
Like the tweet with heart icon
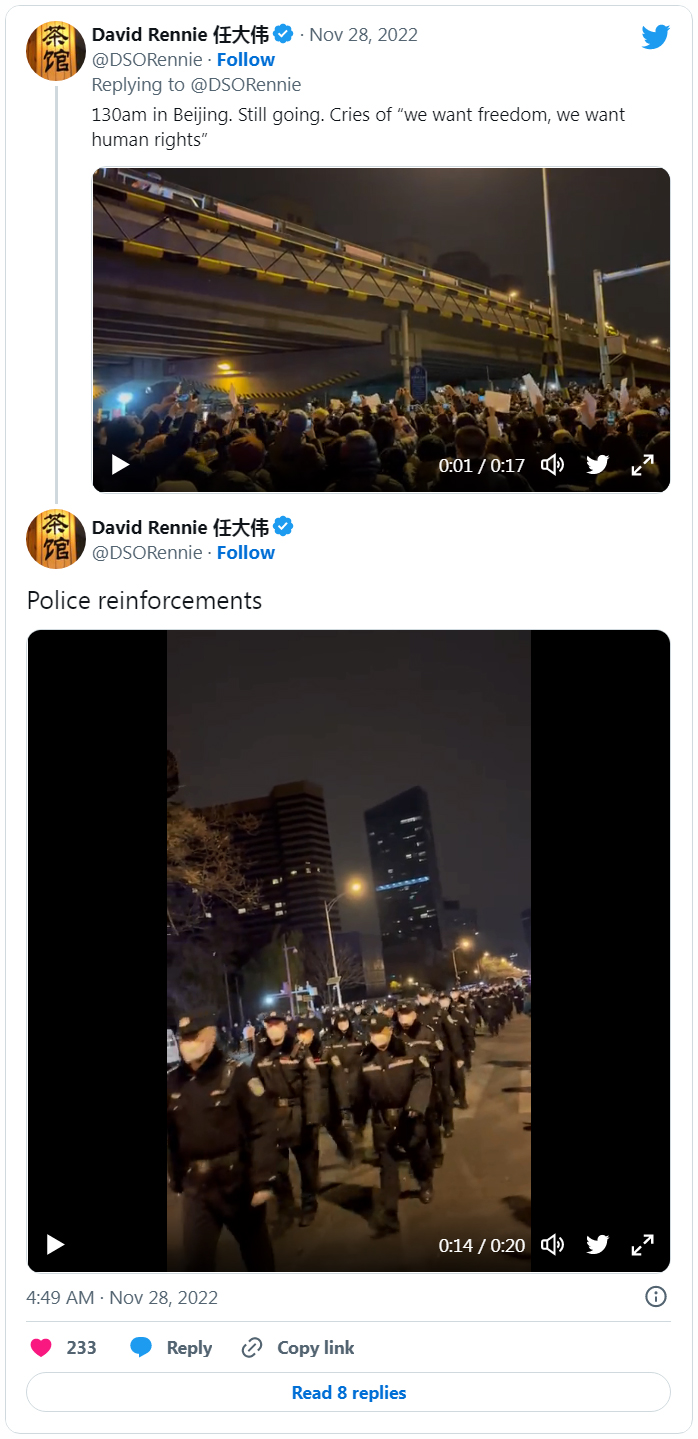click(41, 1348)
